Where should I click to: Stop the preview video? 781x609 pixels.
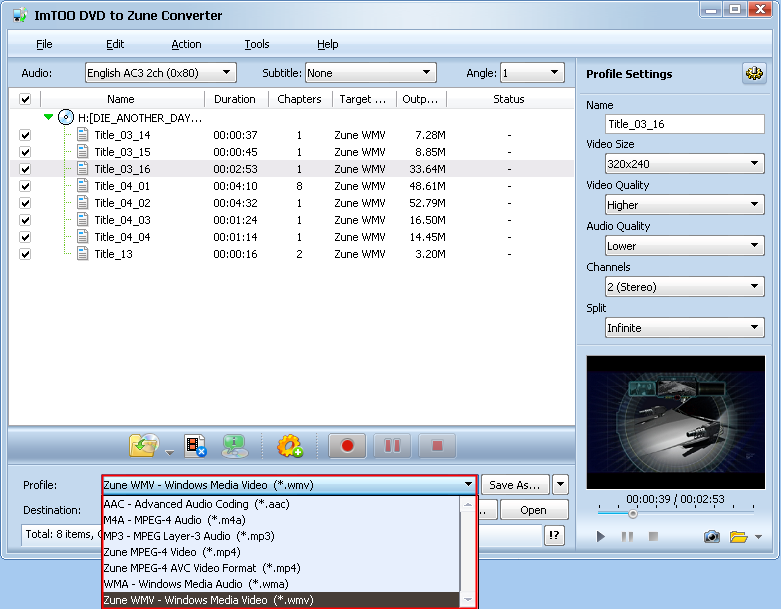pyautogui.click(x=653, y=536)
